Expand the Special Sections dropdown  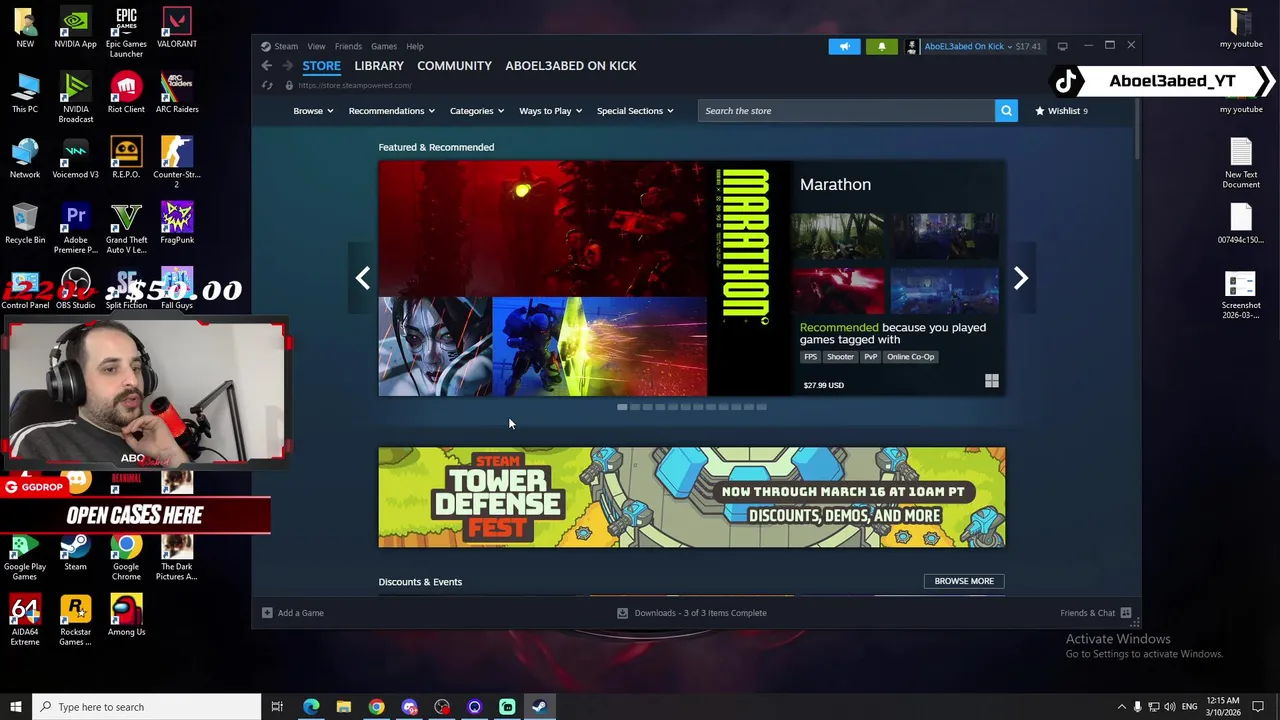tap(635, 111)
